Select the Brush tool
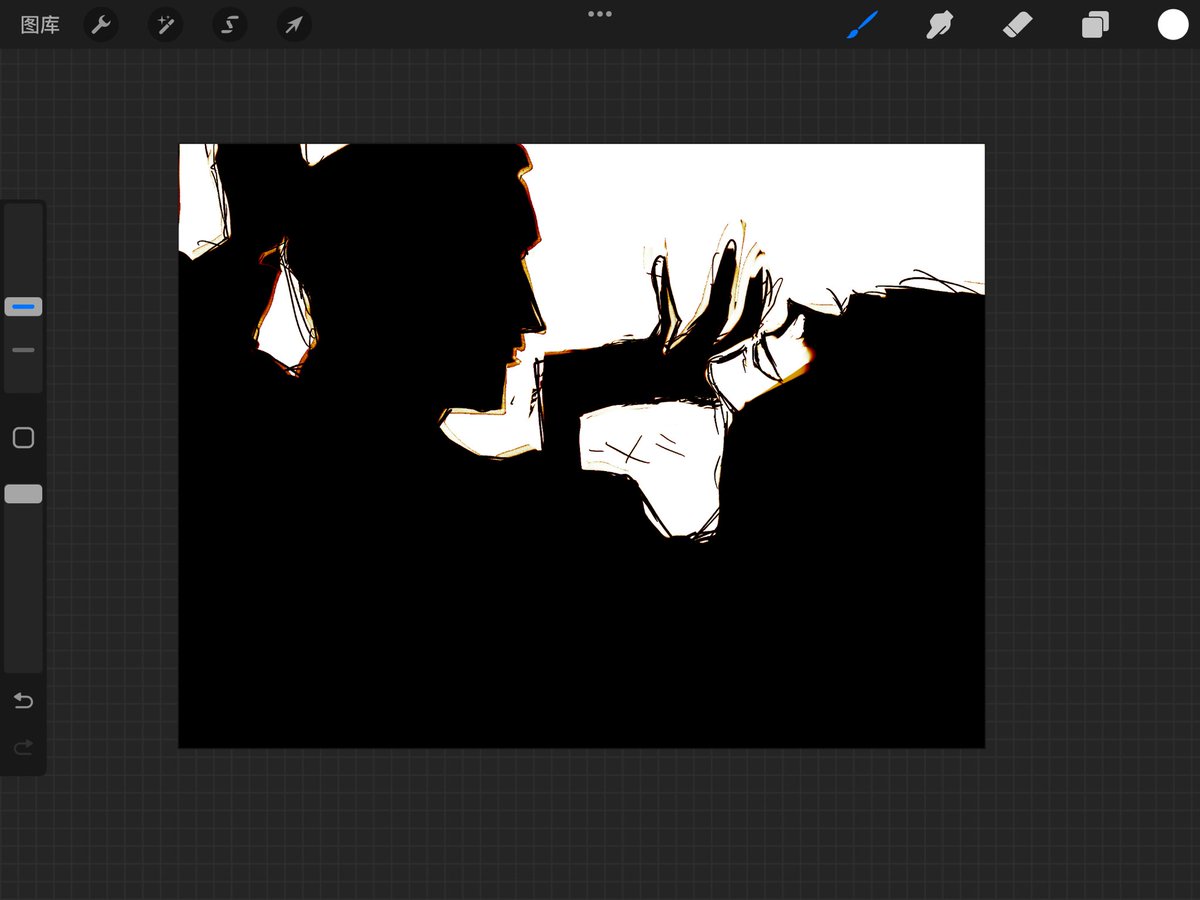The width and height of the screenshot is (1200, 900). 862,25
